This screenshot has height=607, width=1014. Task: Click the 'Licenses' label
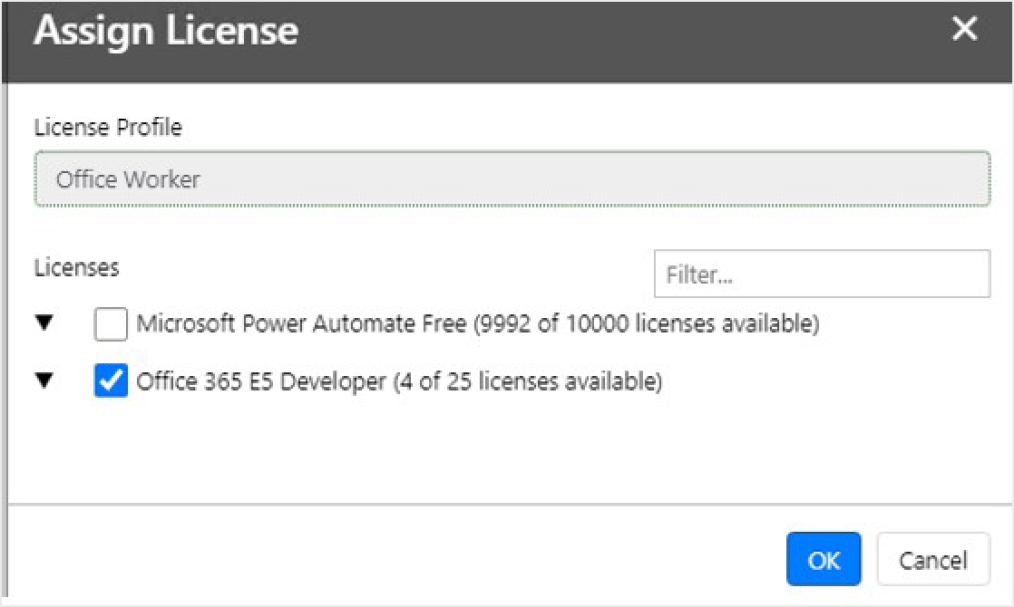[x=76, y=268]
